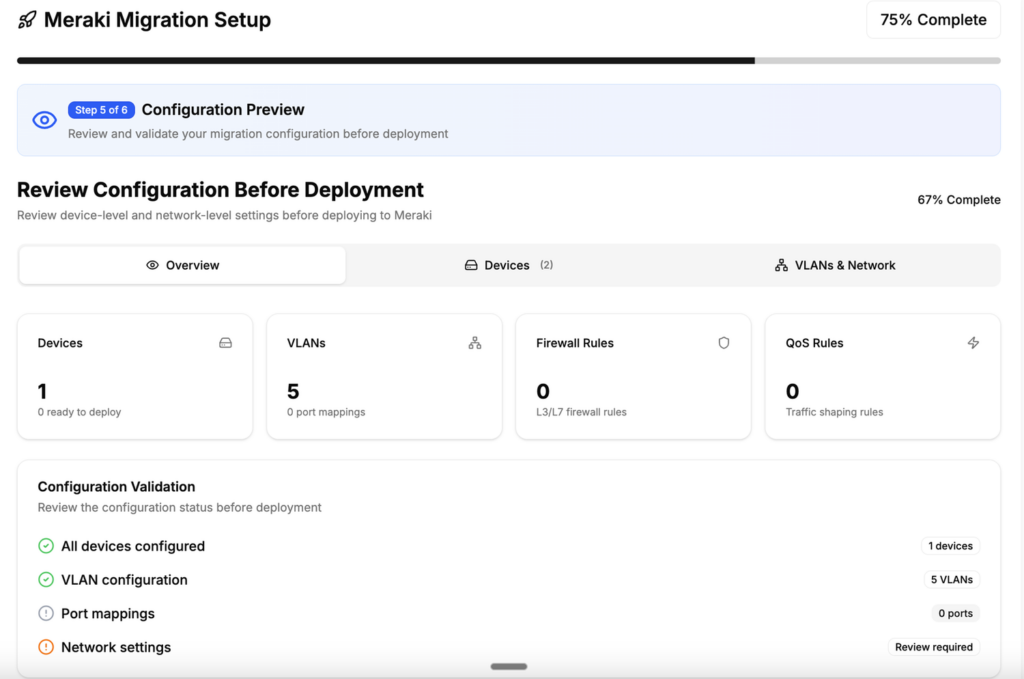Click the Review required badge

point(933,647)
